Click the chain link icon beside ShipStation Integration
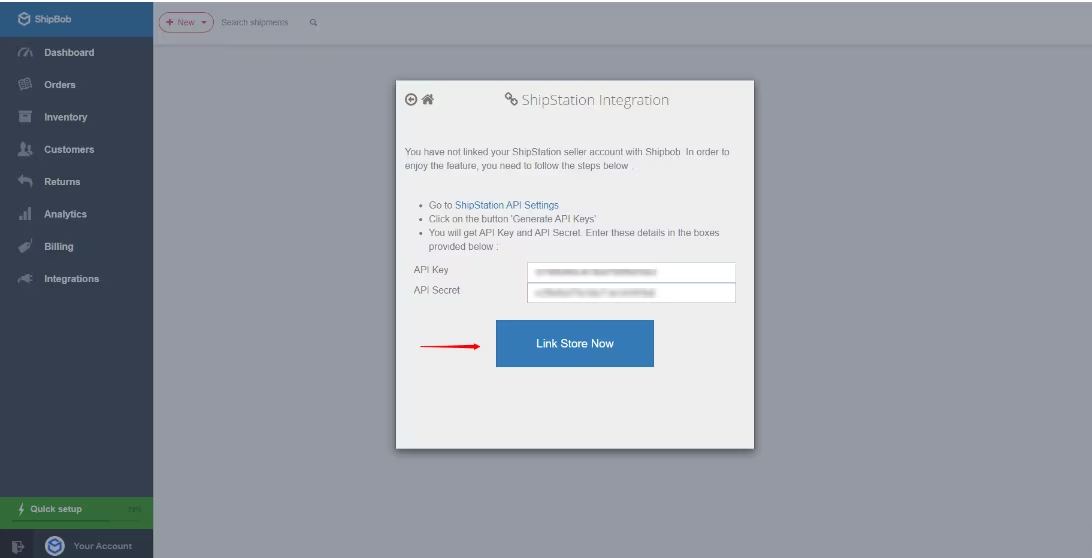The width and height of the screenshot is (1092, 558). tap(511, 100)
